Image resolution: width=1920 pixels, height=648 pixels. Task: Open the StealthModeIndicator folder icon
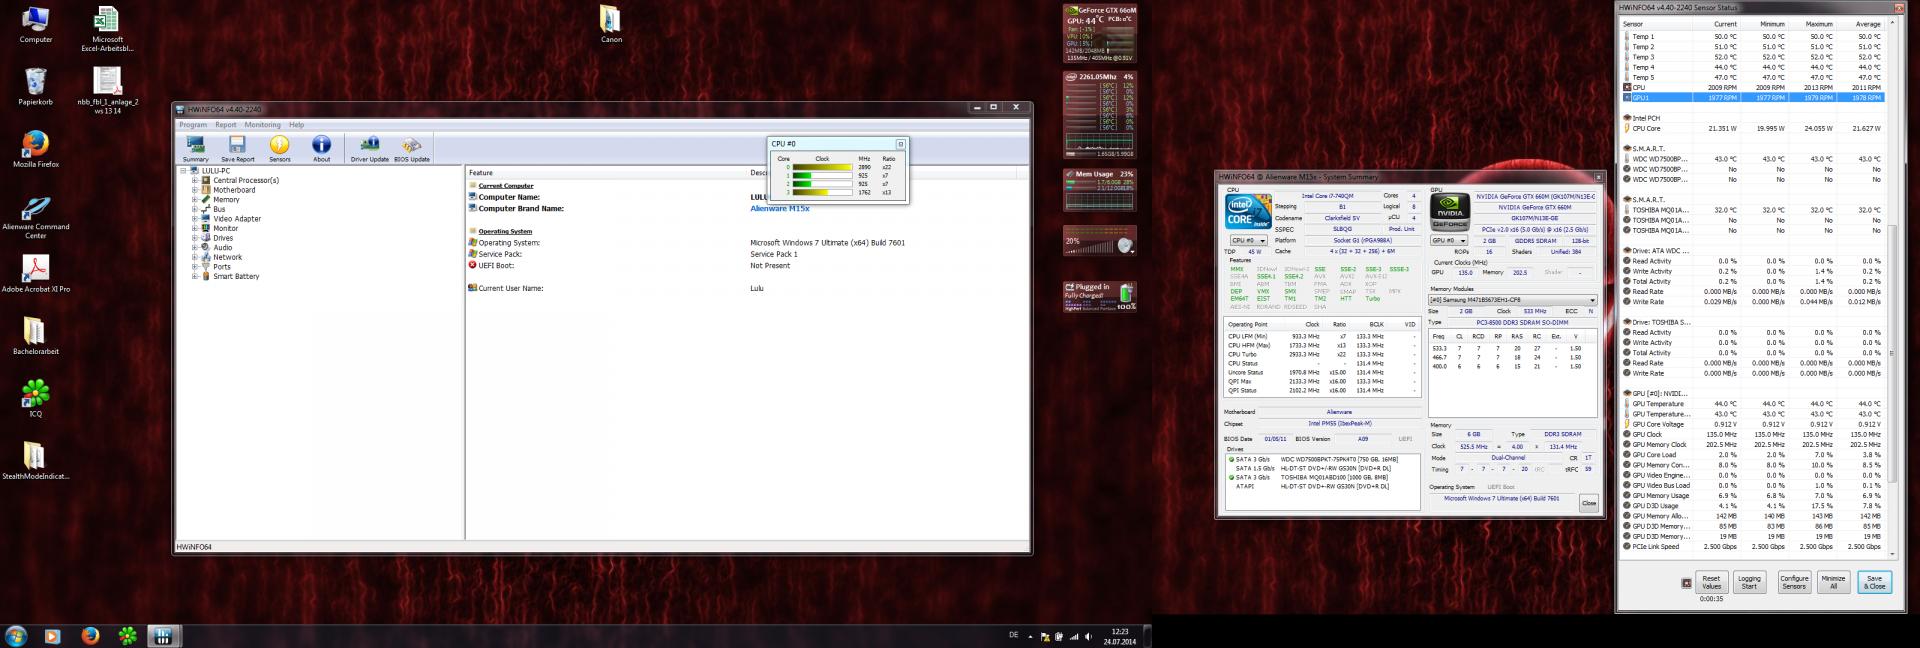[35, 461]
